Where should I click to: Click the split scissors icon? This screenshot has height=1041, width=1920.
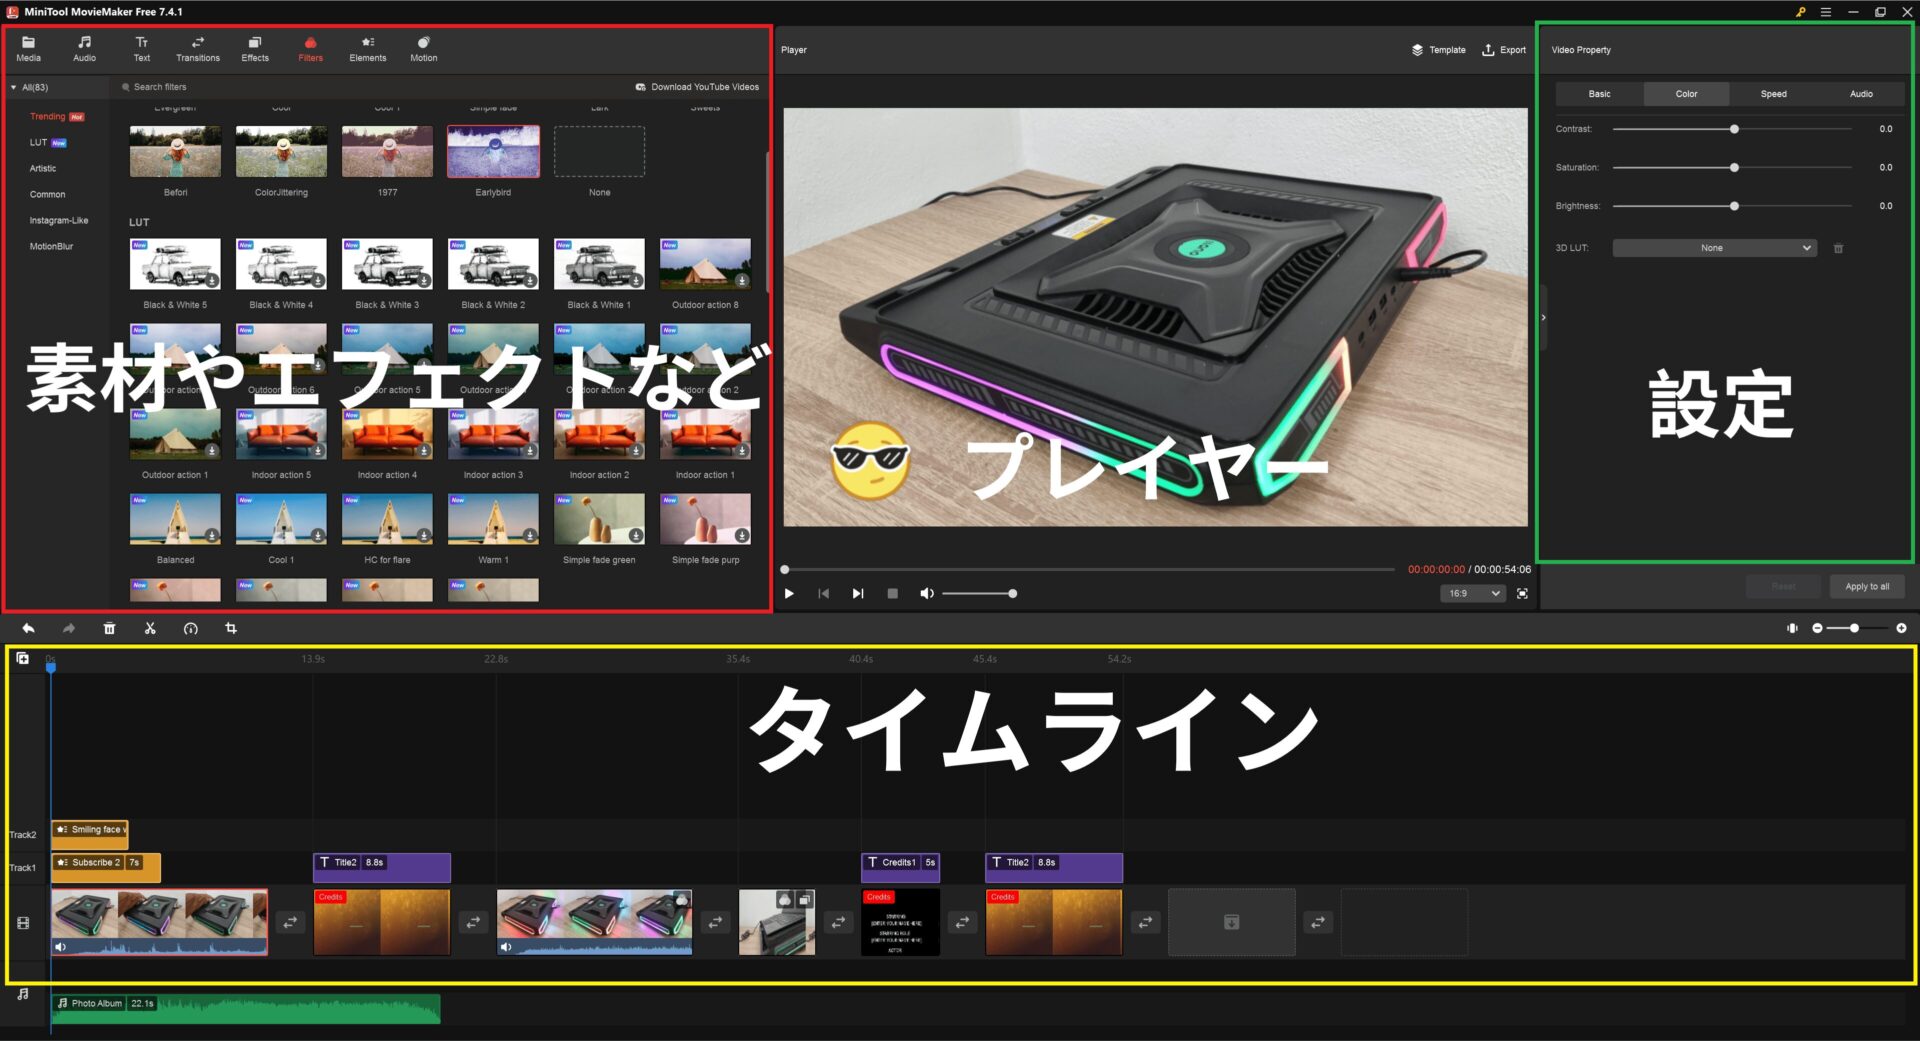pos(150,628)
